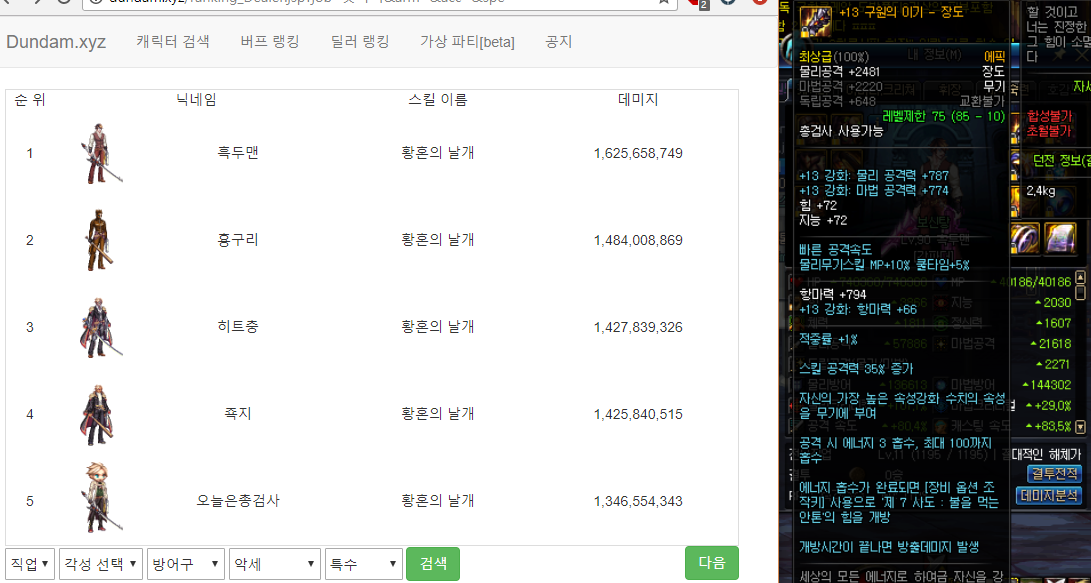Click the weapon name +13 구원의 이기 - 장도
The height and width of the screenshot is (583, 1091).
pyautogui.click(x=902, y=13)
